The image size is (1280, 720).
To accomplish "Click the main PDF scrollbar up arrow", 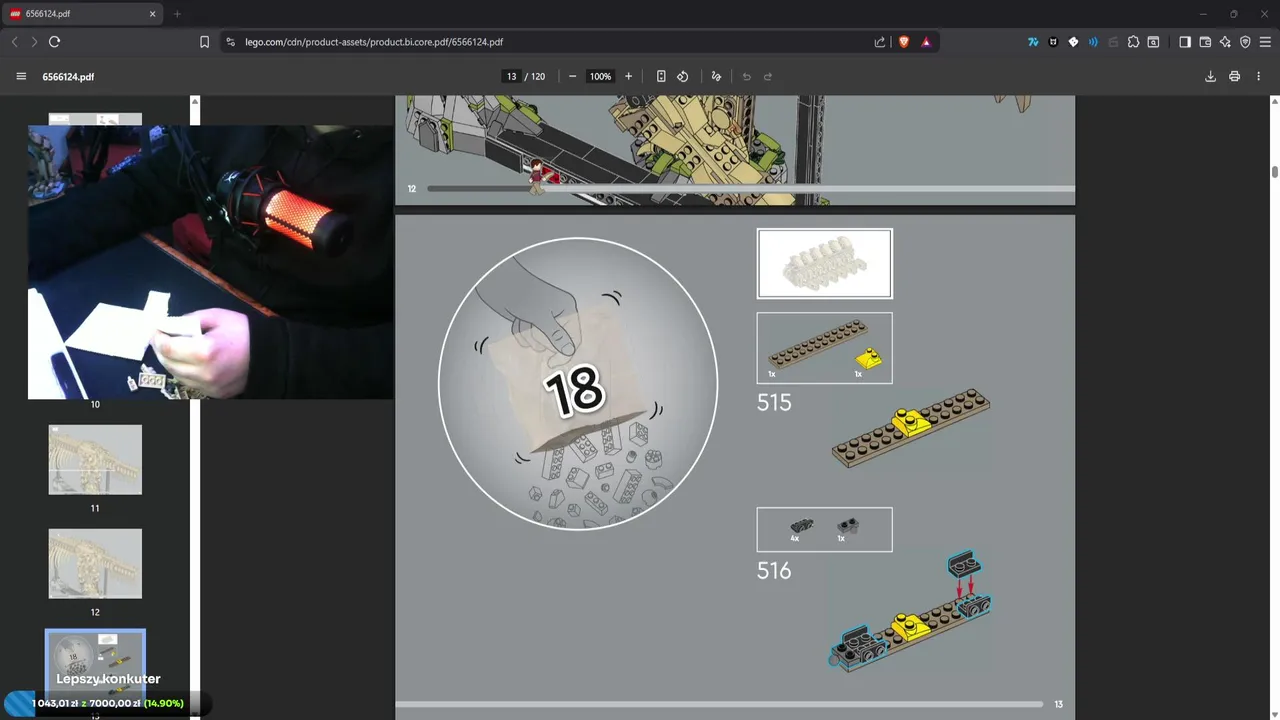I will tap(1275, 101).
